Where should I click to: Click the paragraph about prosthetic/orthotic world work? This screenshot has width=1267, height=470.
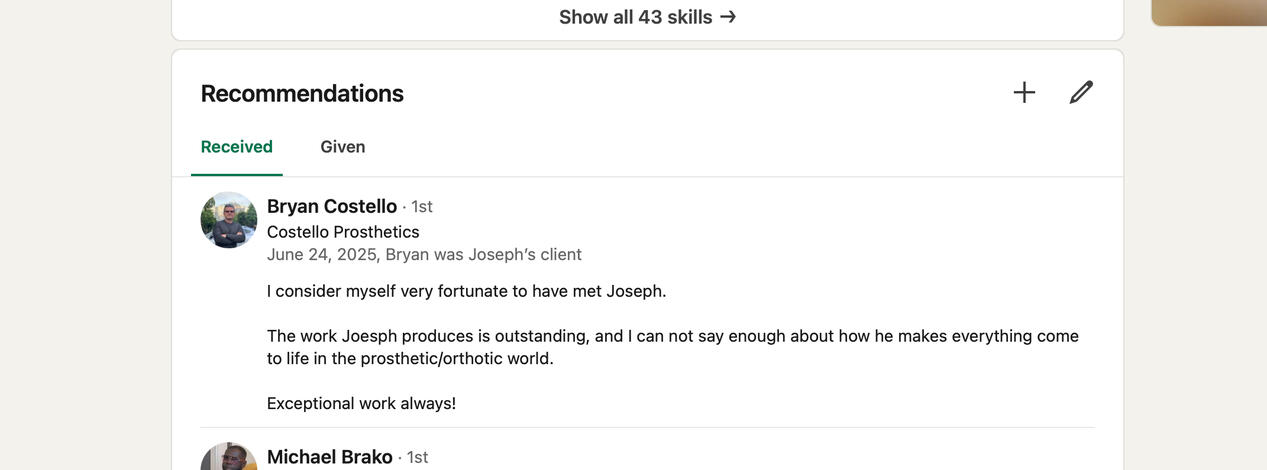[x=672, y=347]
